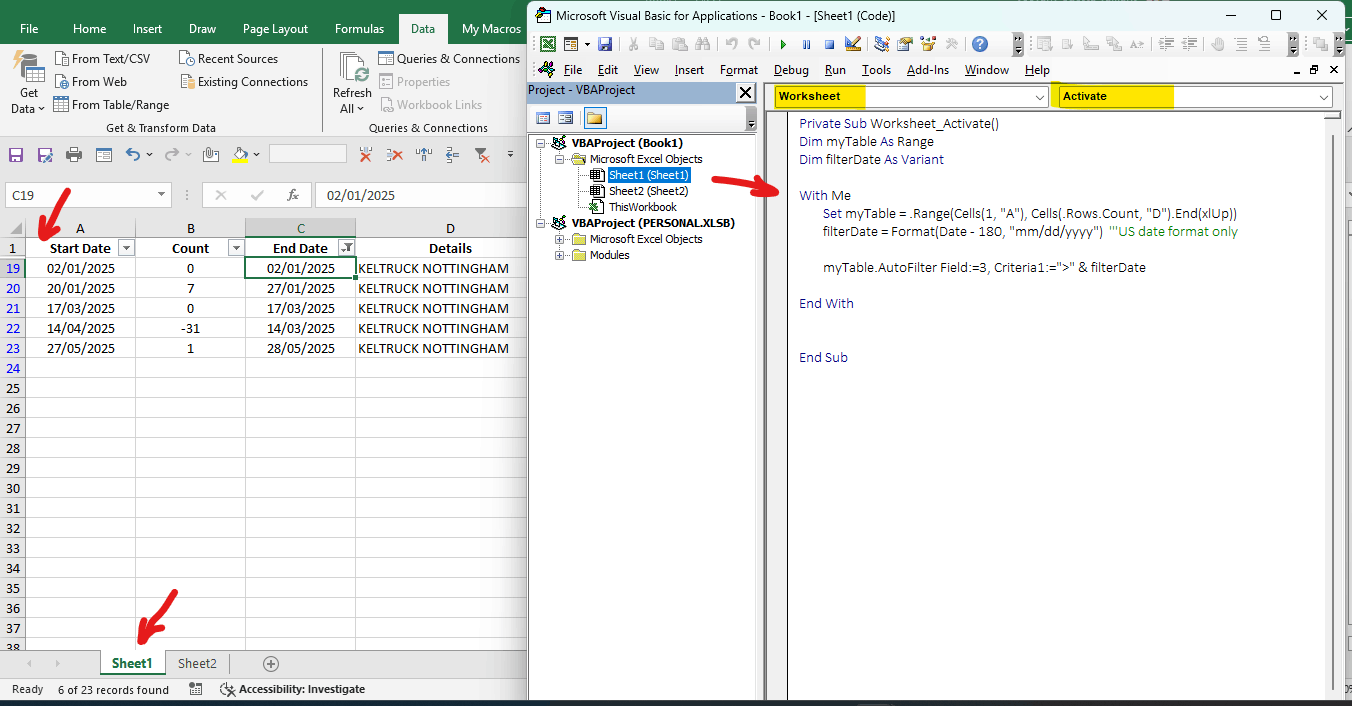Open the Undo history dropdown arrow
This screenshot has height=706, width=1352.
tap(149, 155)
